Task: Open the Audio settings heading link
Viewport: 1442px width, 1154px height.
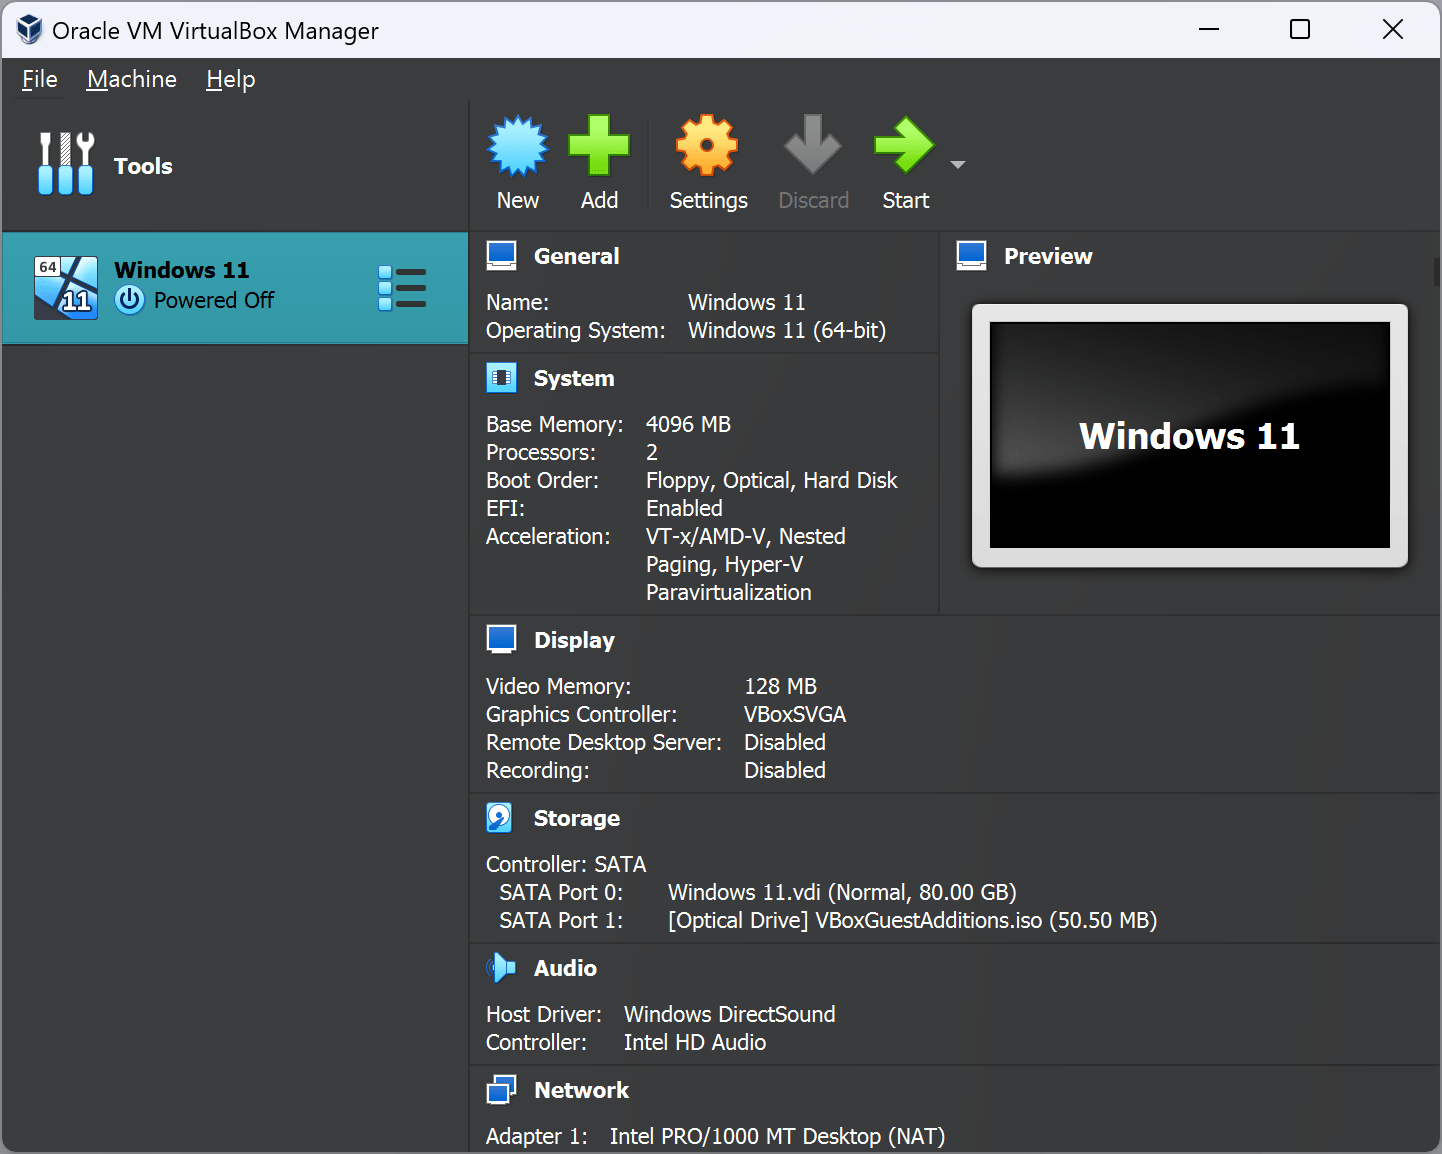Action: coord(565,968)
